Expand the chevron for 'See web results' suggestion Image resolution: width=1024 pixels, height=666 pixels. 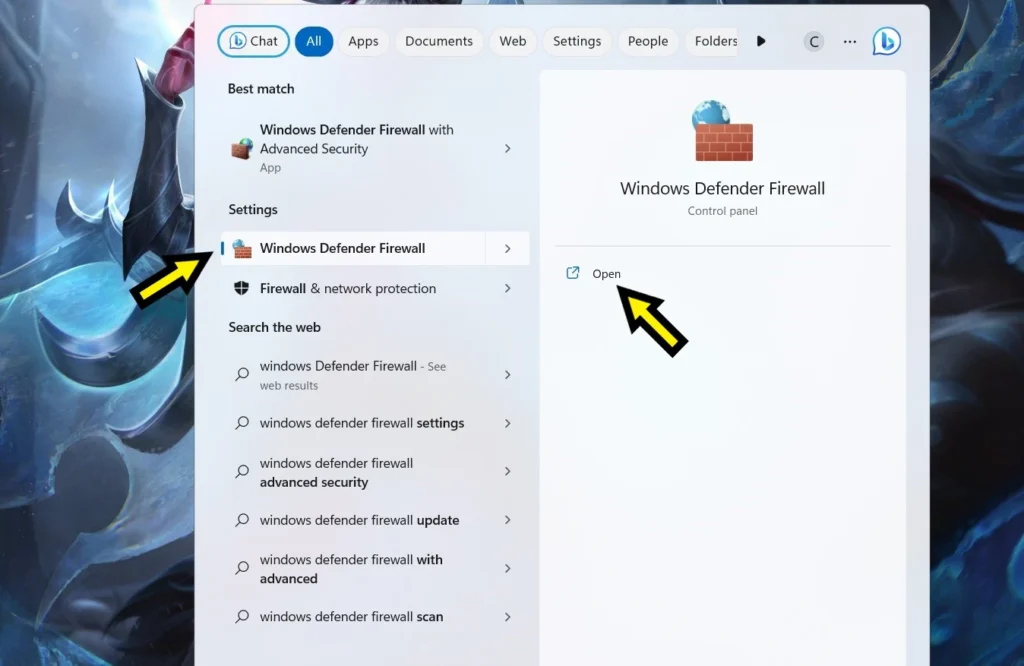pos(507,375)
